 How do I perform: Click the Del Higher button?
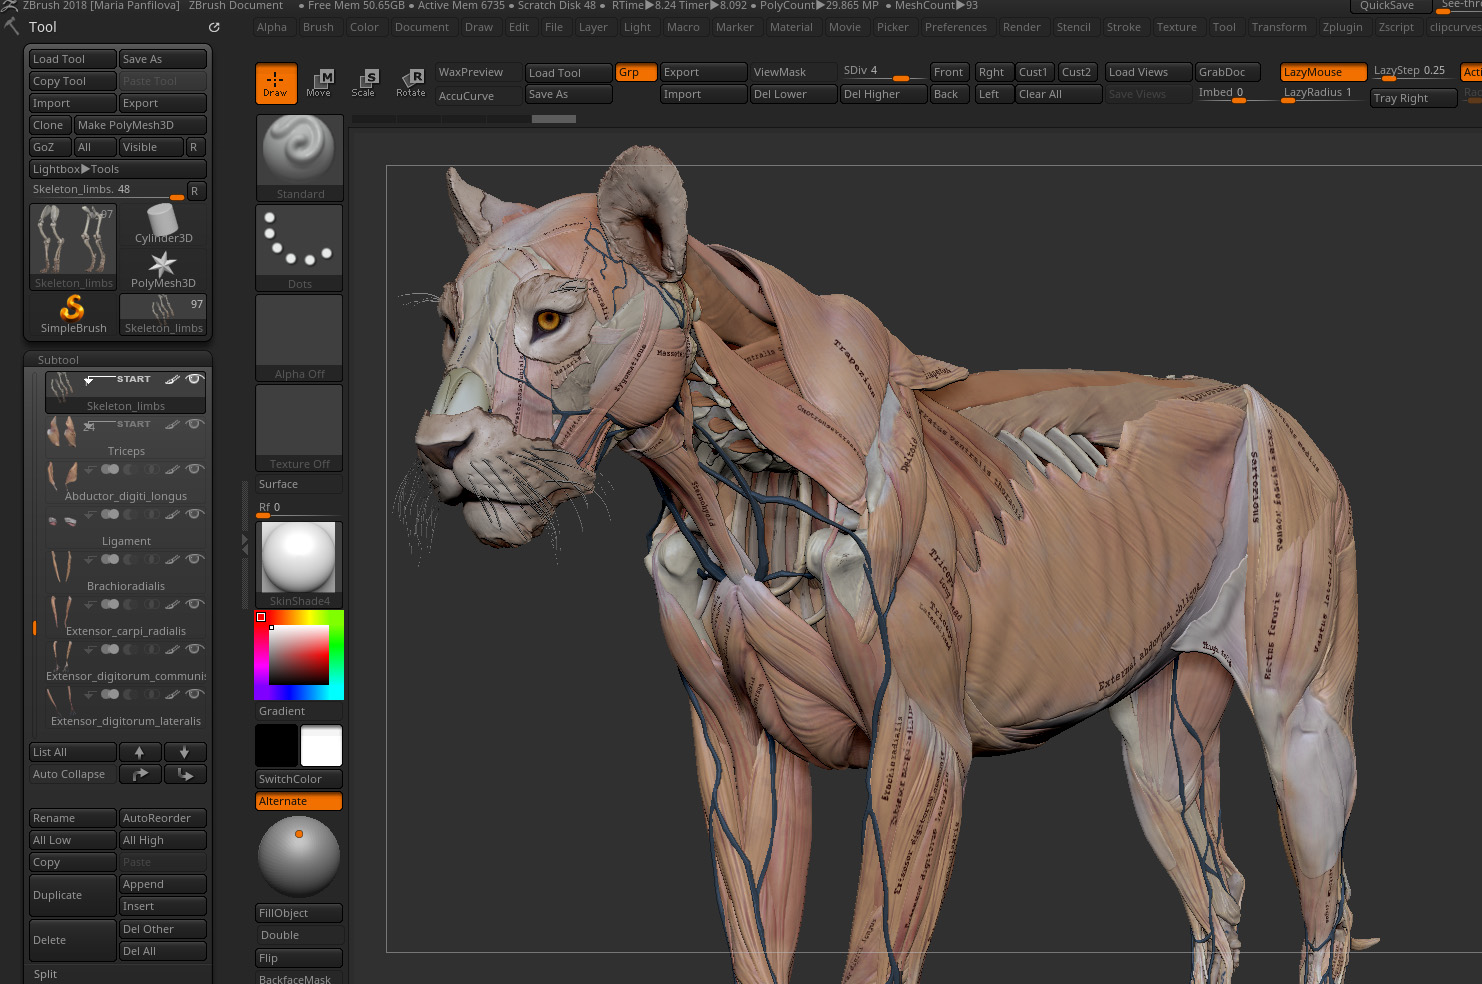(x=883, y=94)
